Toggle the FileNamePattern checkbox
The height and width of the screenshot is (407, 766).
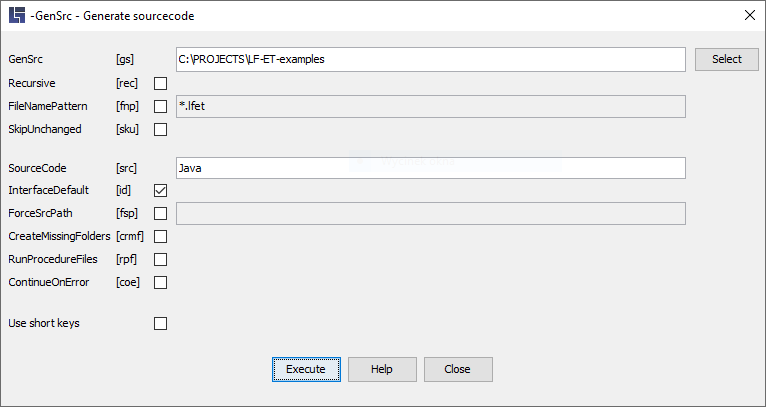160,107
